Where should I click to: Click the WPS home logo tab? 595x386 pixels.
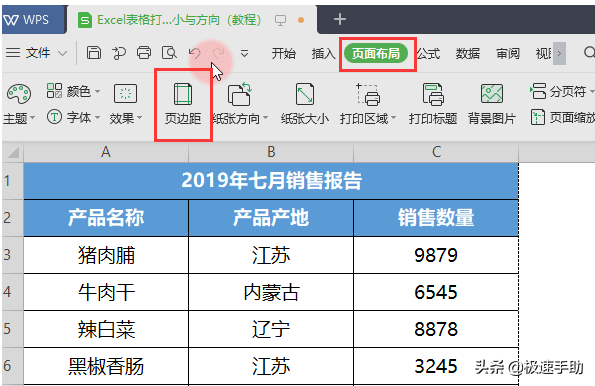pyautogui.click(x=33, y=19)
